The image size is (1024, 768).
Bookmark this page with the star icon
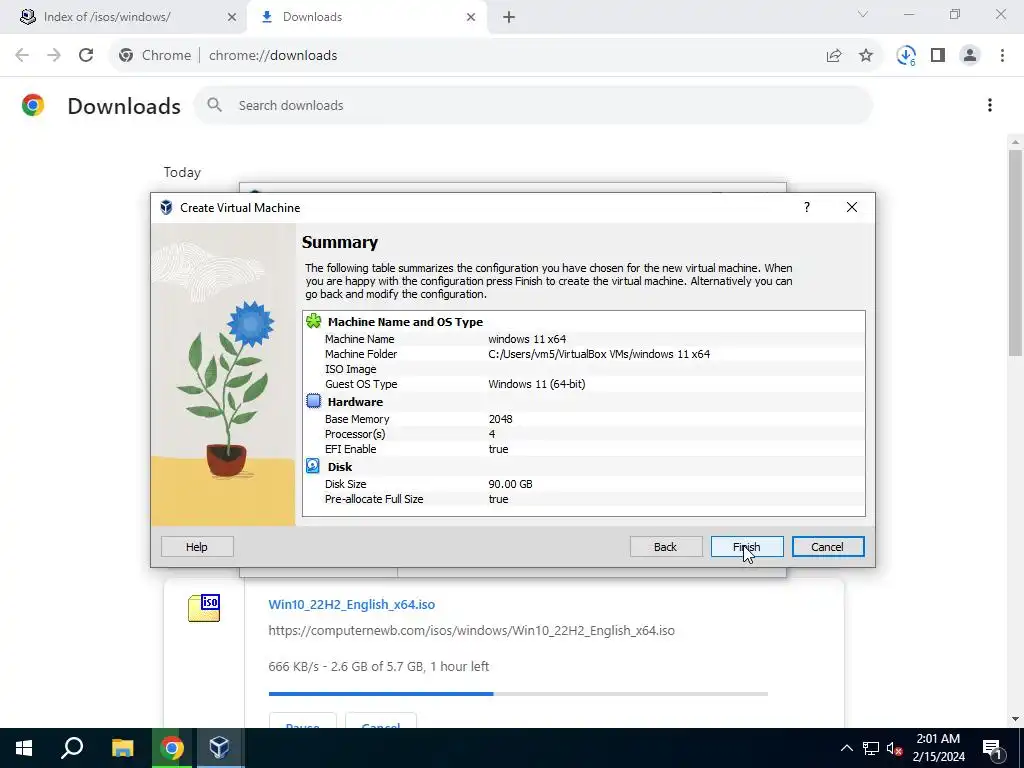tap(866, 56)
